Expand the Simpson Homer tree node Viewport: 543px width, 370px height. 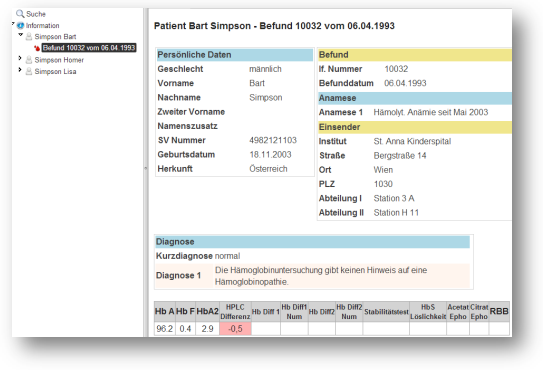pos(20,58)
